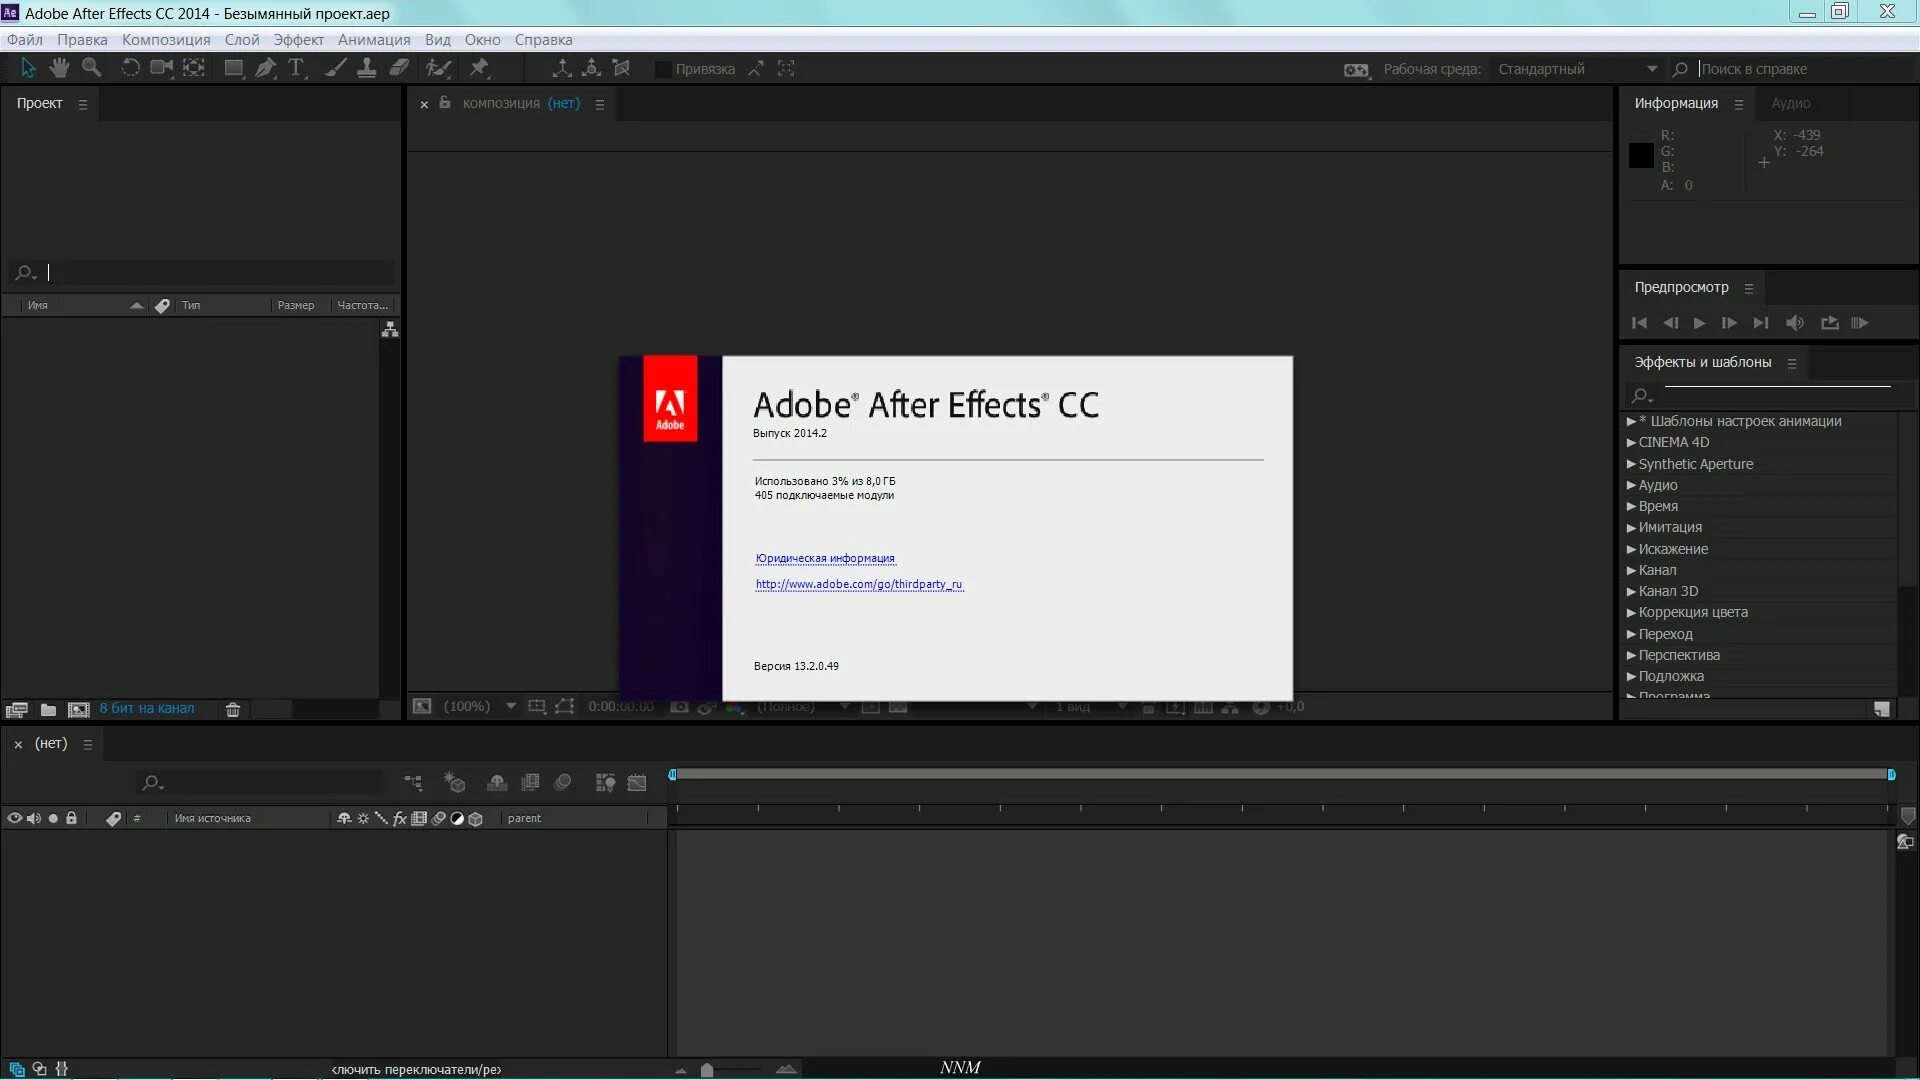The width and height of the screenshot is (1920, 1080).
Task: Open the Эффект menu in menu bar
Action: pyautogui.click(x=297, y=40)
